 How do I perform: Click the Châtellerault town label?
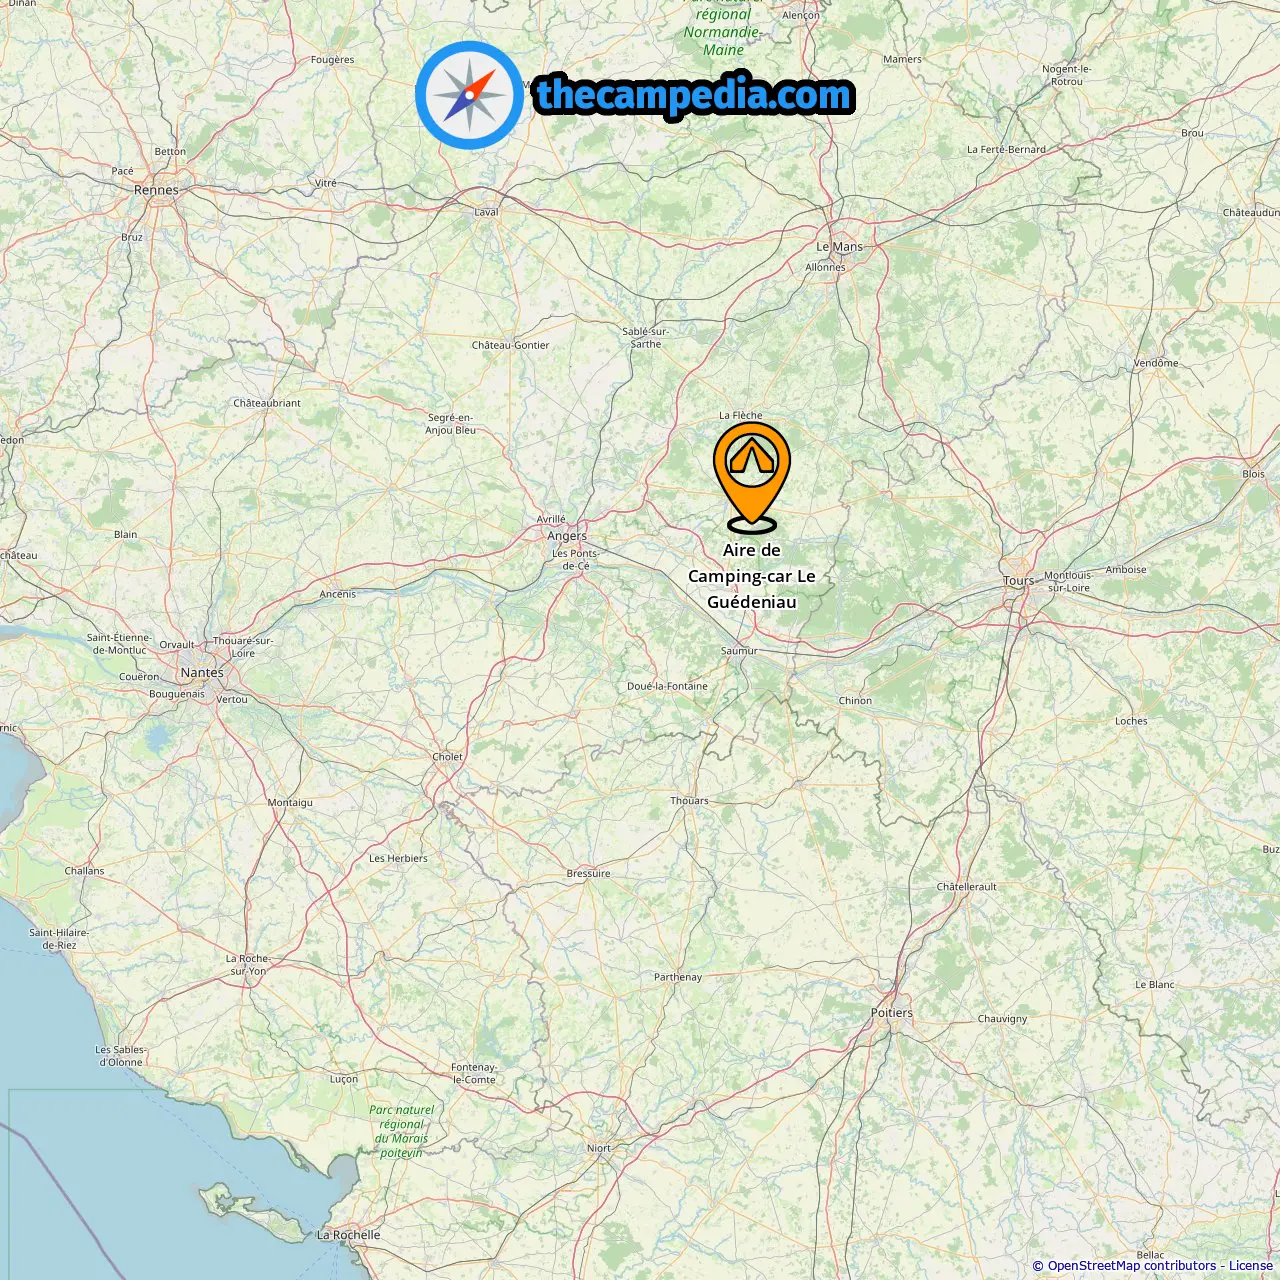pyautogui.click(x=967, y=887)
